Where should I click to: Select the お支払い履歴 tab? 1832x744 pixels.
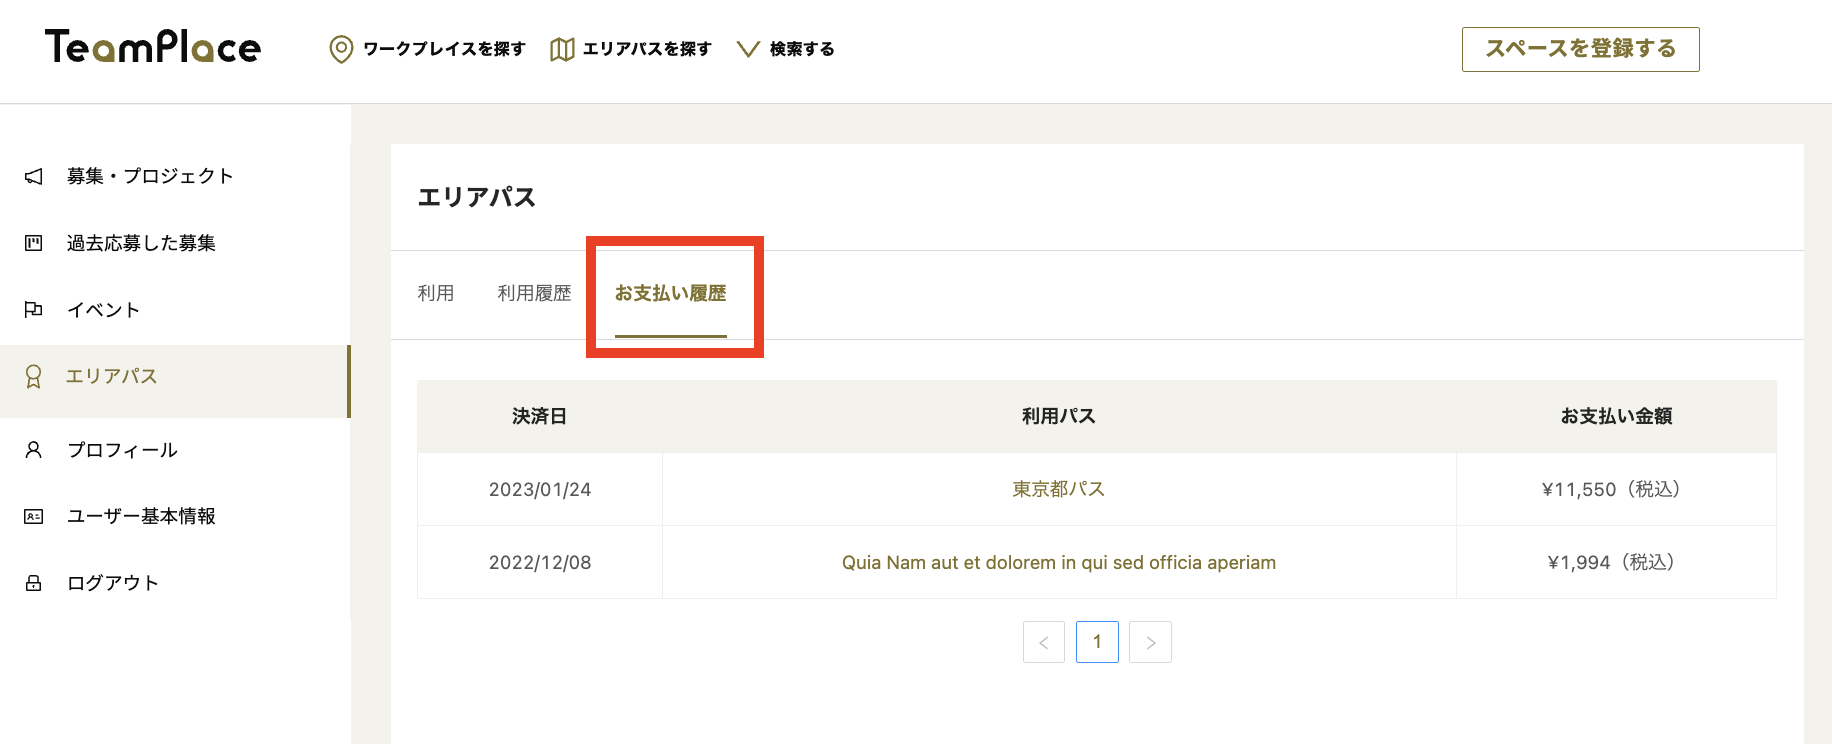click(670, 293)
